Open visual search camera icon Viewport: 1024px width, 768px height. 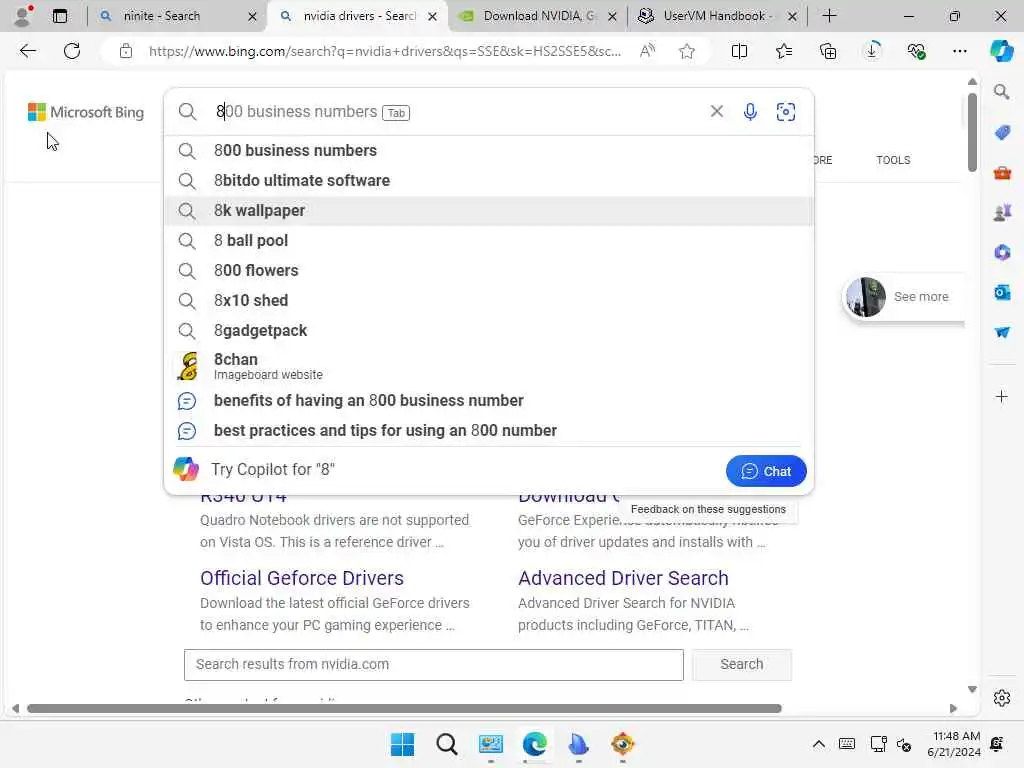coord(786,112)
